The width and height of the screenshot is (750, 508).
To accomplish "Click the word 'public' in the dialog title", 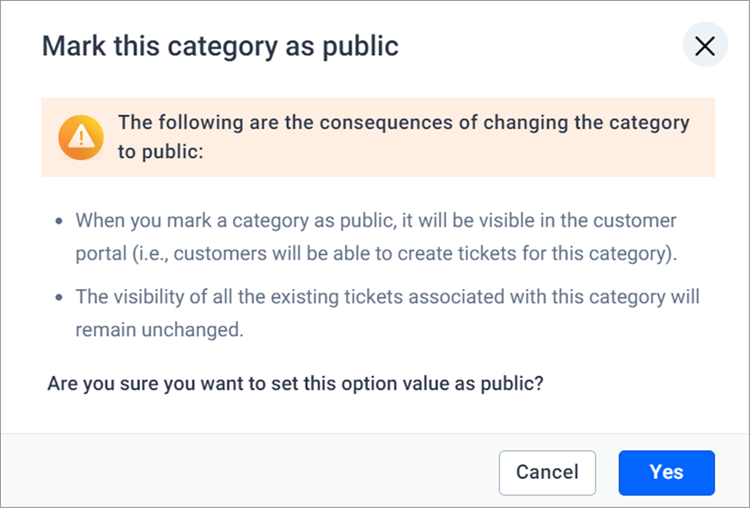I will (360, 47).
